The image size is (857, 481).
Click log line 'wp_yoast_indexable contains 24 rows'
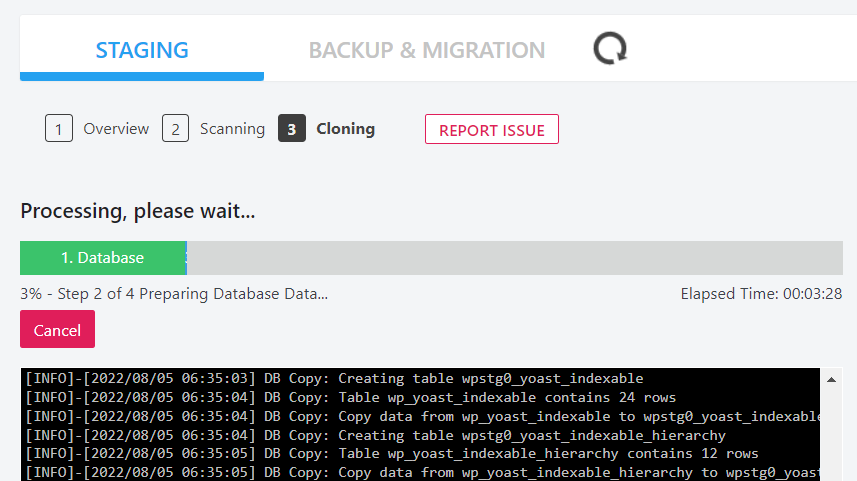coord(350,397)
